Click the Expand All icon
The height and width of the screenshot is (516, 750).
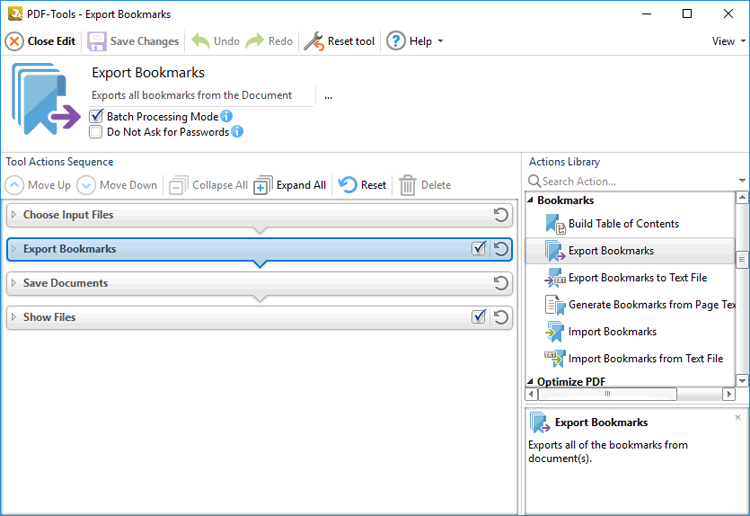pyautogui.click(x=263, y=185)
